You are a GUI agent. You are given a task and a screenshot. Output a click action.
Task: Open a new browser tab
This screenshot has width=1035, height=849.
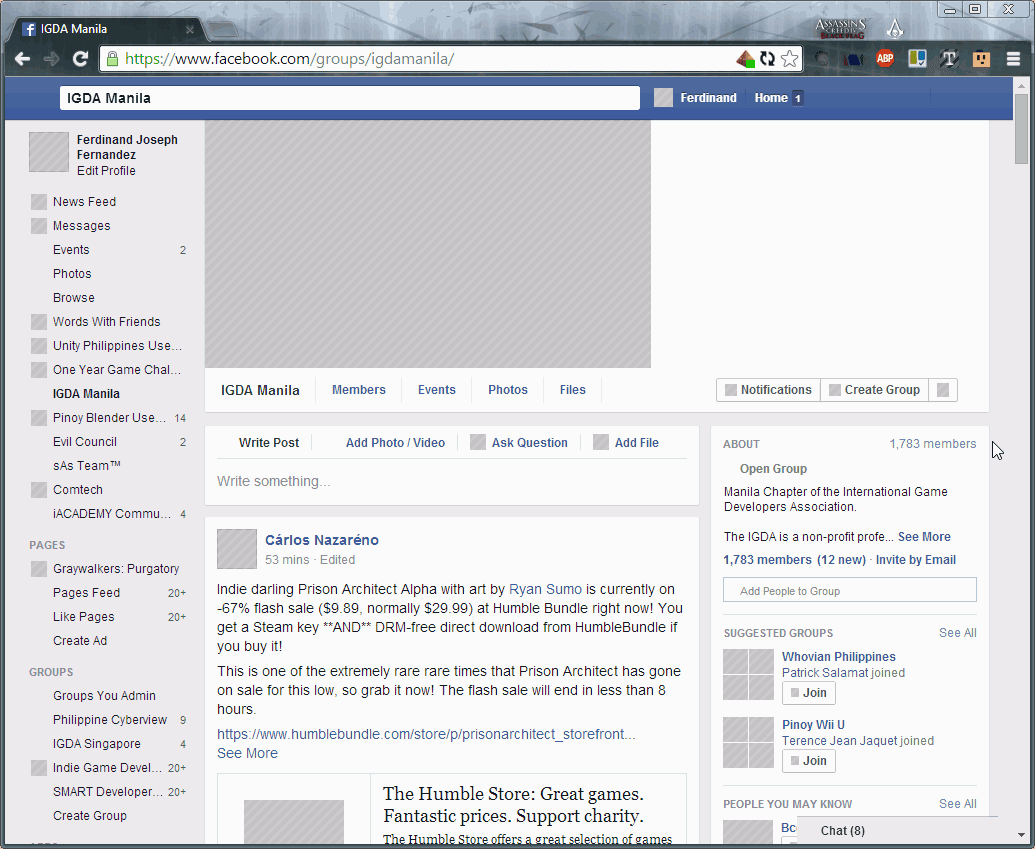[223, 29]
